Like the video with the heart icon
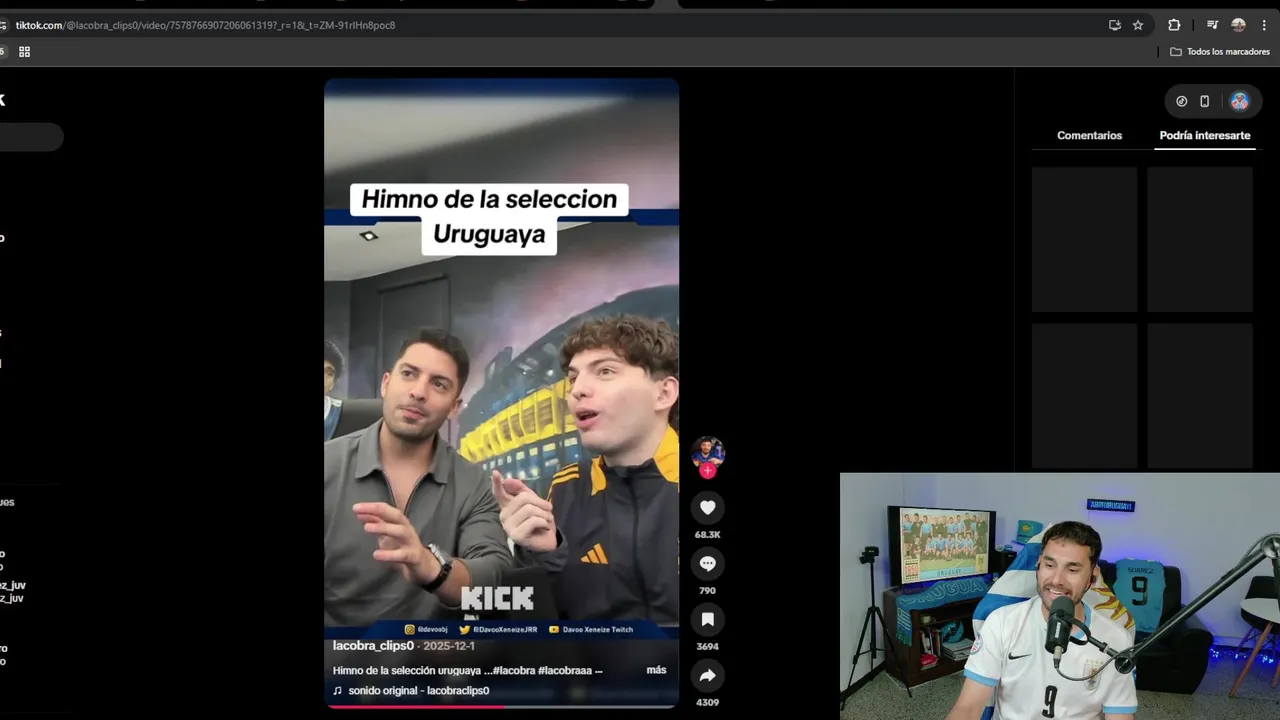 coord(707,508)
